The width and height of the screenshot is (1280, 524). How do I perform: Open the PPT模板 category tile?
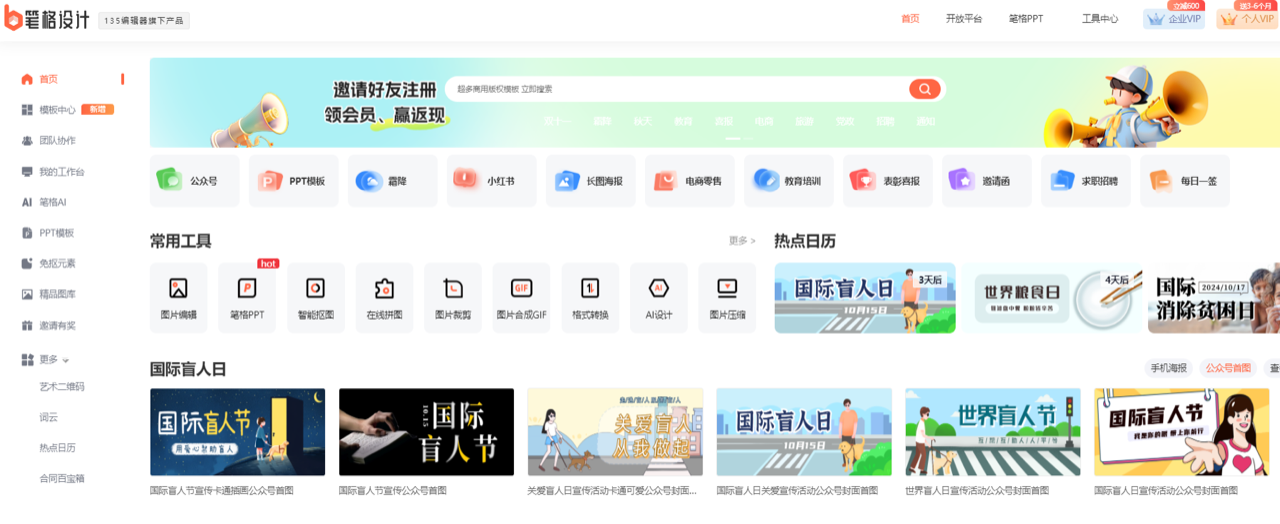pyautogui.click(x=293, y=181)
